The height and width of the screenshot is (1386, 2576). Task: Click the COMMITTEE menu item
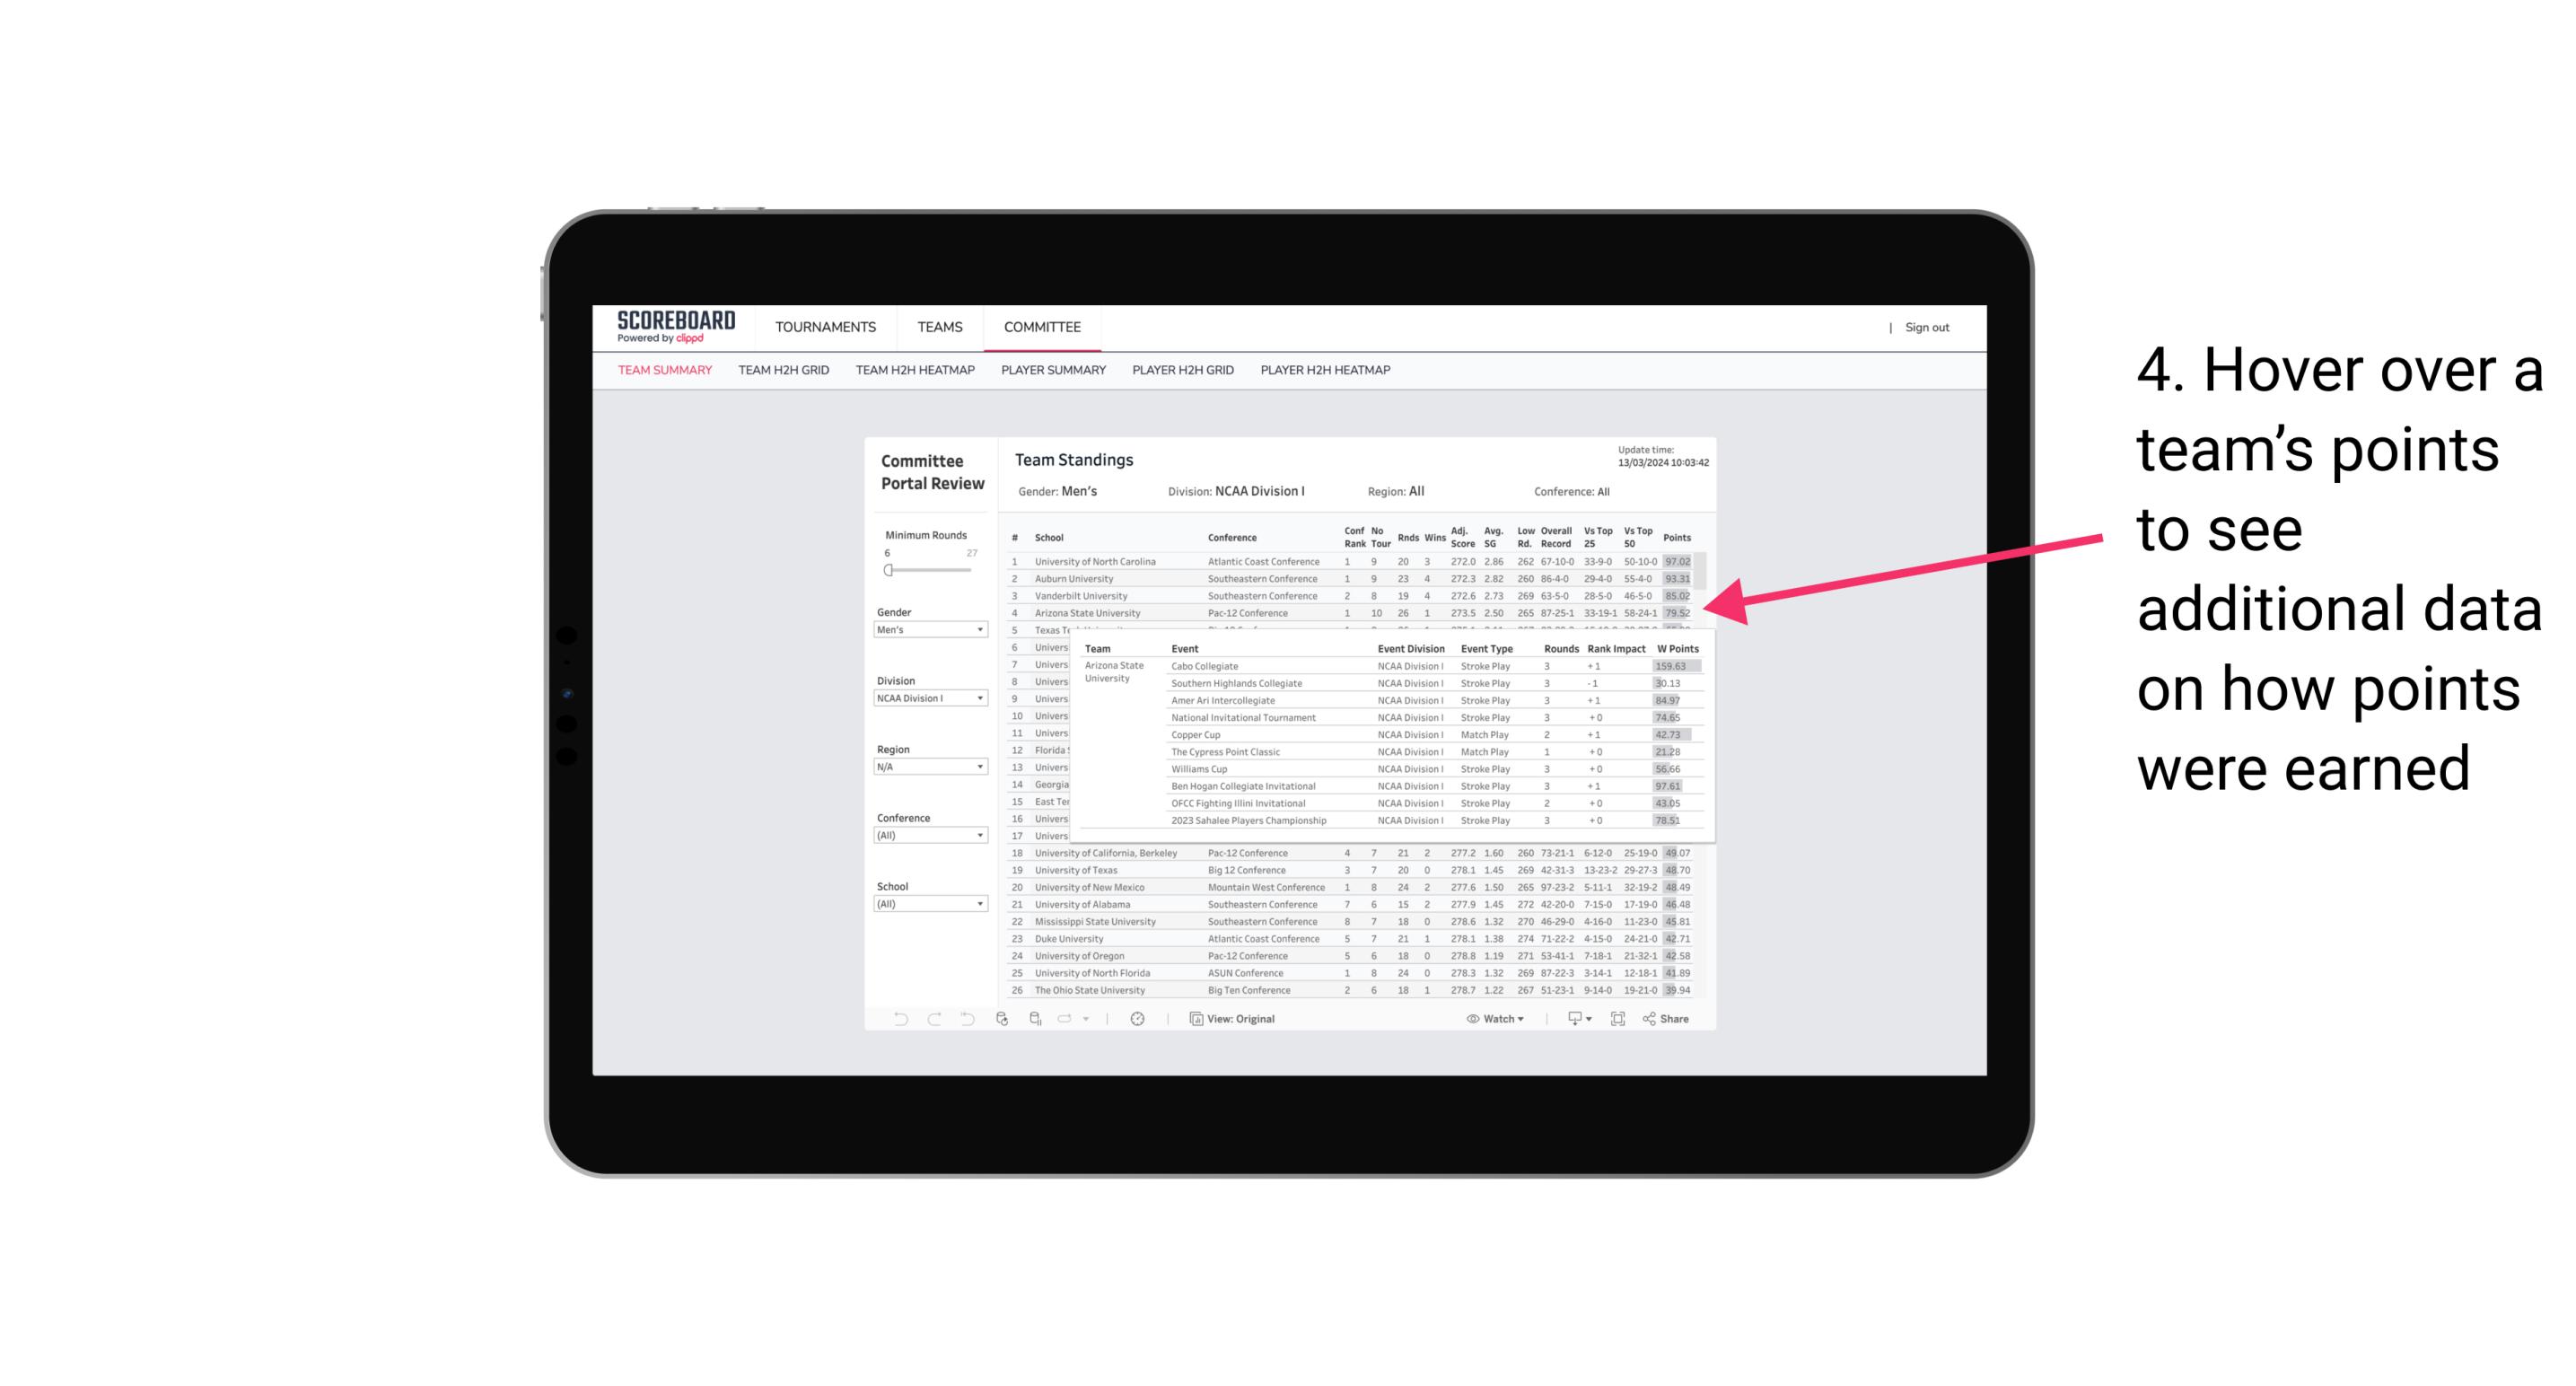pyautogui.click(x=1044, y=326)
